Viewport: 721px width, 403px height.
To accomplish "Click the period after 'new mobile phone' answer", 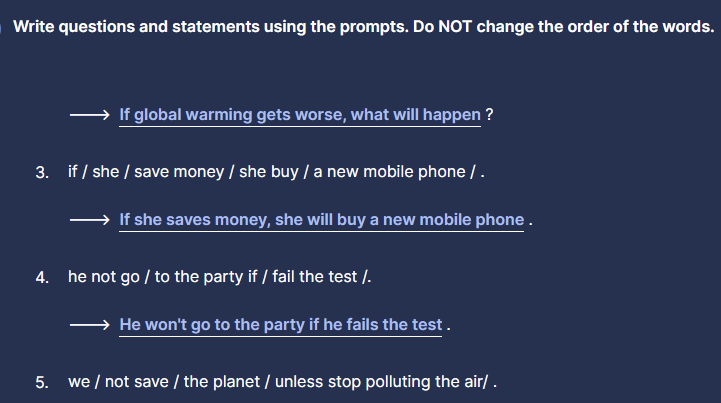I will [531, 221].
